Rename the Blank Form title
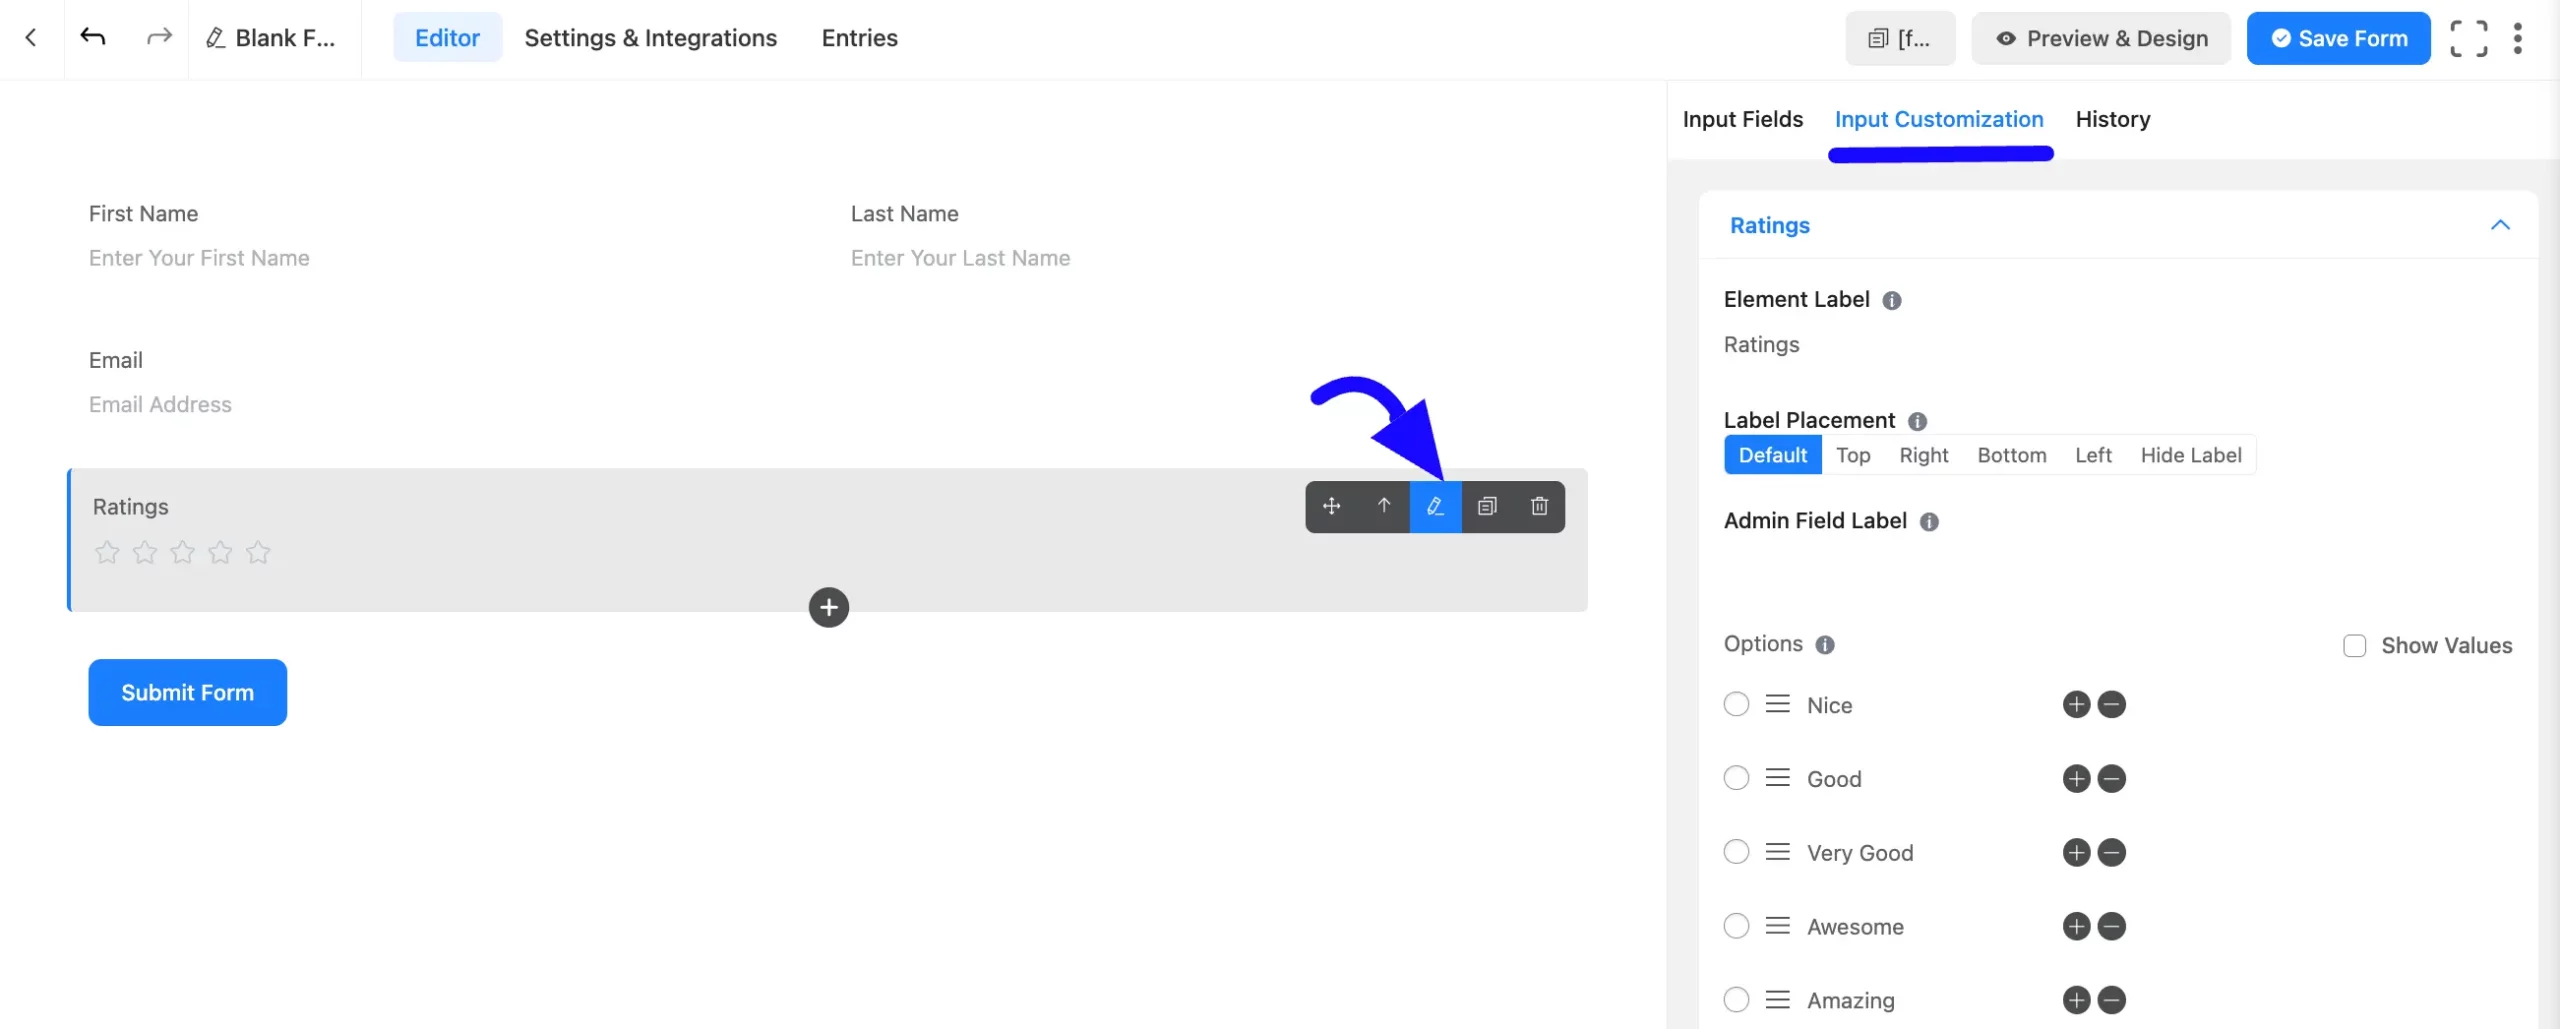 [271, 38]
